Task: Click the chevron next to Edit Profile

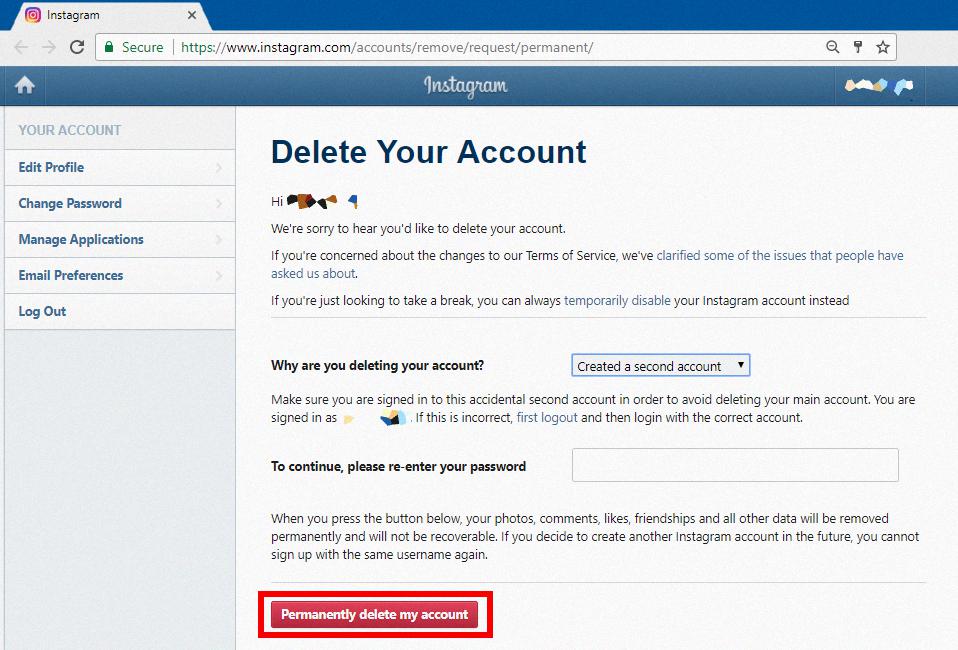Action: tap(219, 167)
